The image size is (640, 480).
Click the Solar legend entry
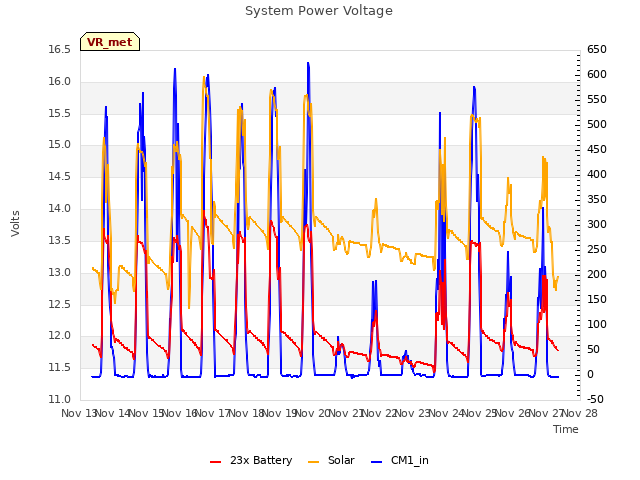pos(331,460)
